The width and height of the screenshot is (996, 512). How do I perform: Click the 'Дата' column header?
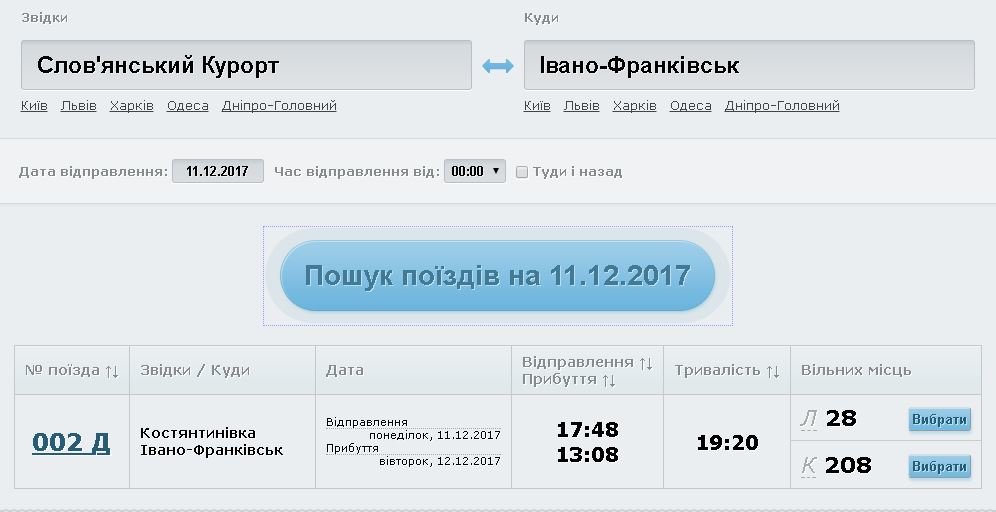pyautogui.click(x=344, y=370)
